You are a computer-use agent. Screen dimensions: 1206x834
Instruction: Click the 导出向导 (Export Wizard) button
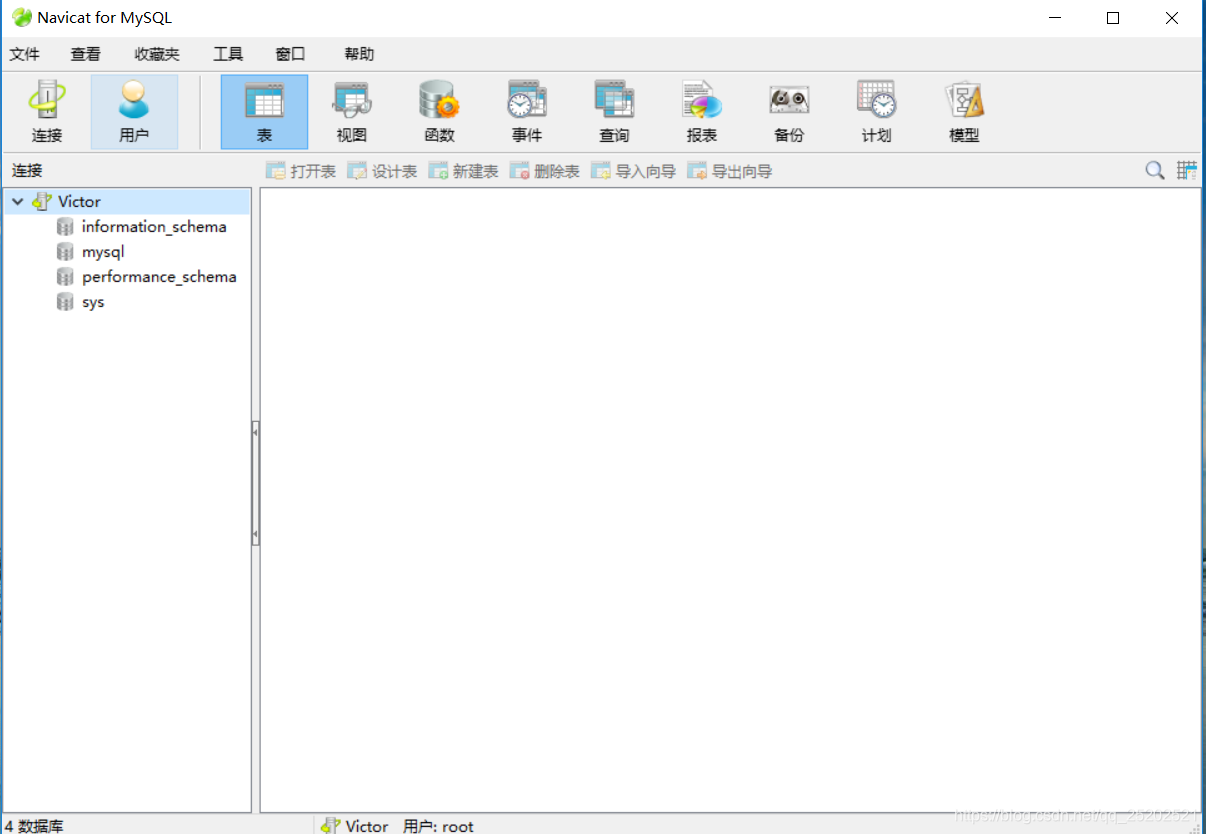point(730,171)
